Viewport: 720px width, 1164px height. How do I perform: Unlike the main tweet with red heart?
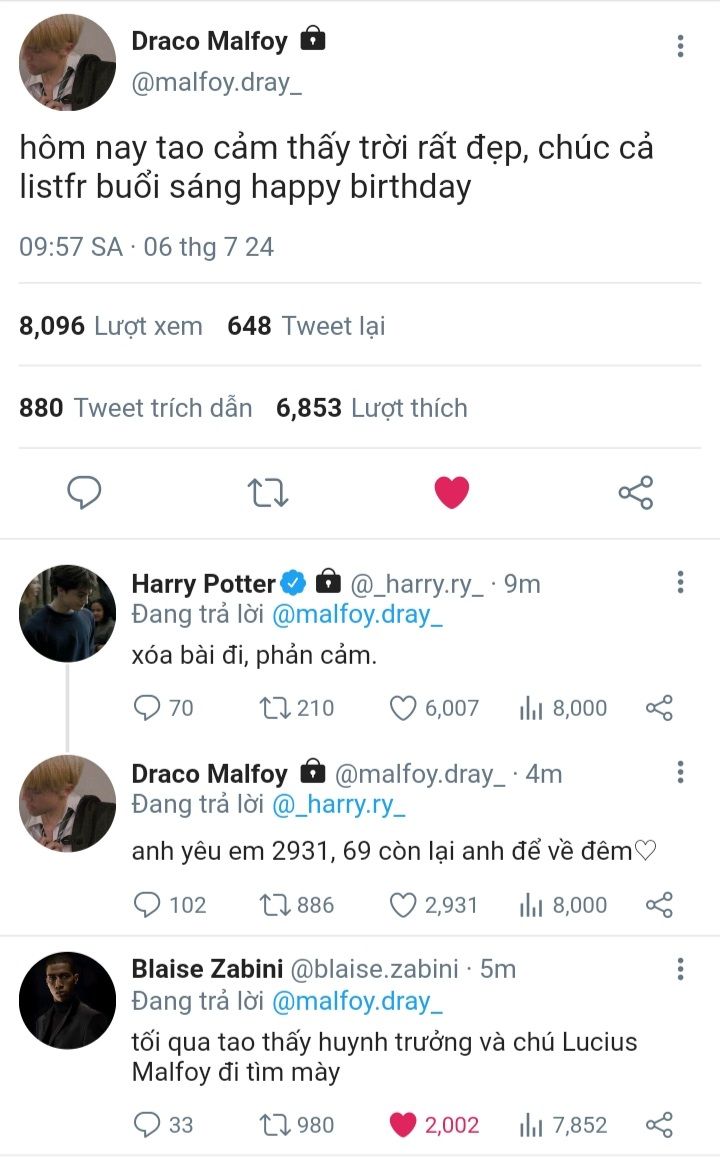pyautogui.click(x=451, y=492)
